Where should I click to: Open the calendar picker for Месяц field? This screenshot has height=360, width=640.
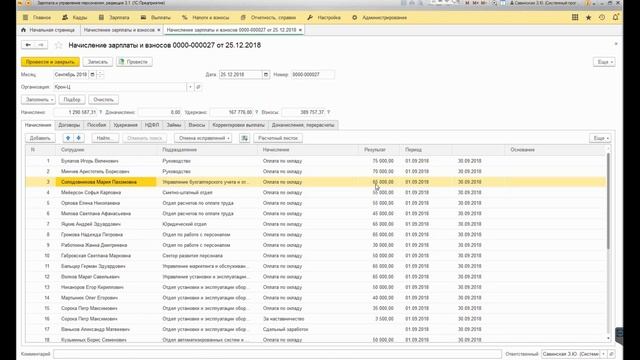[92, 75]
